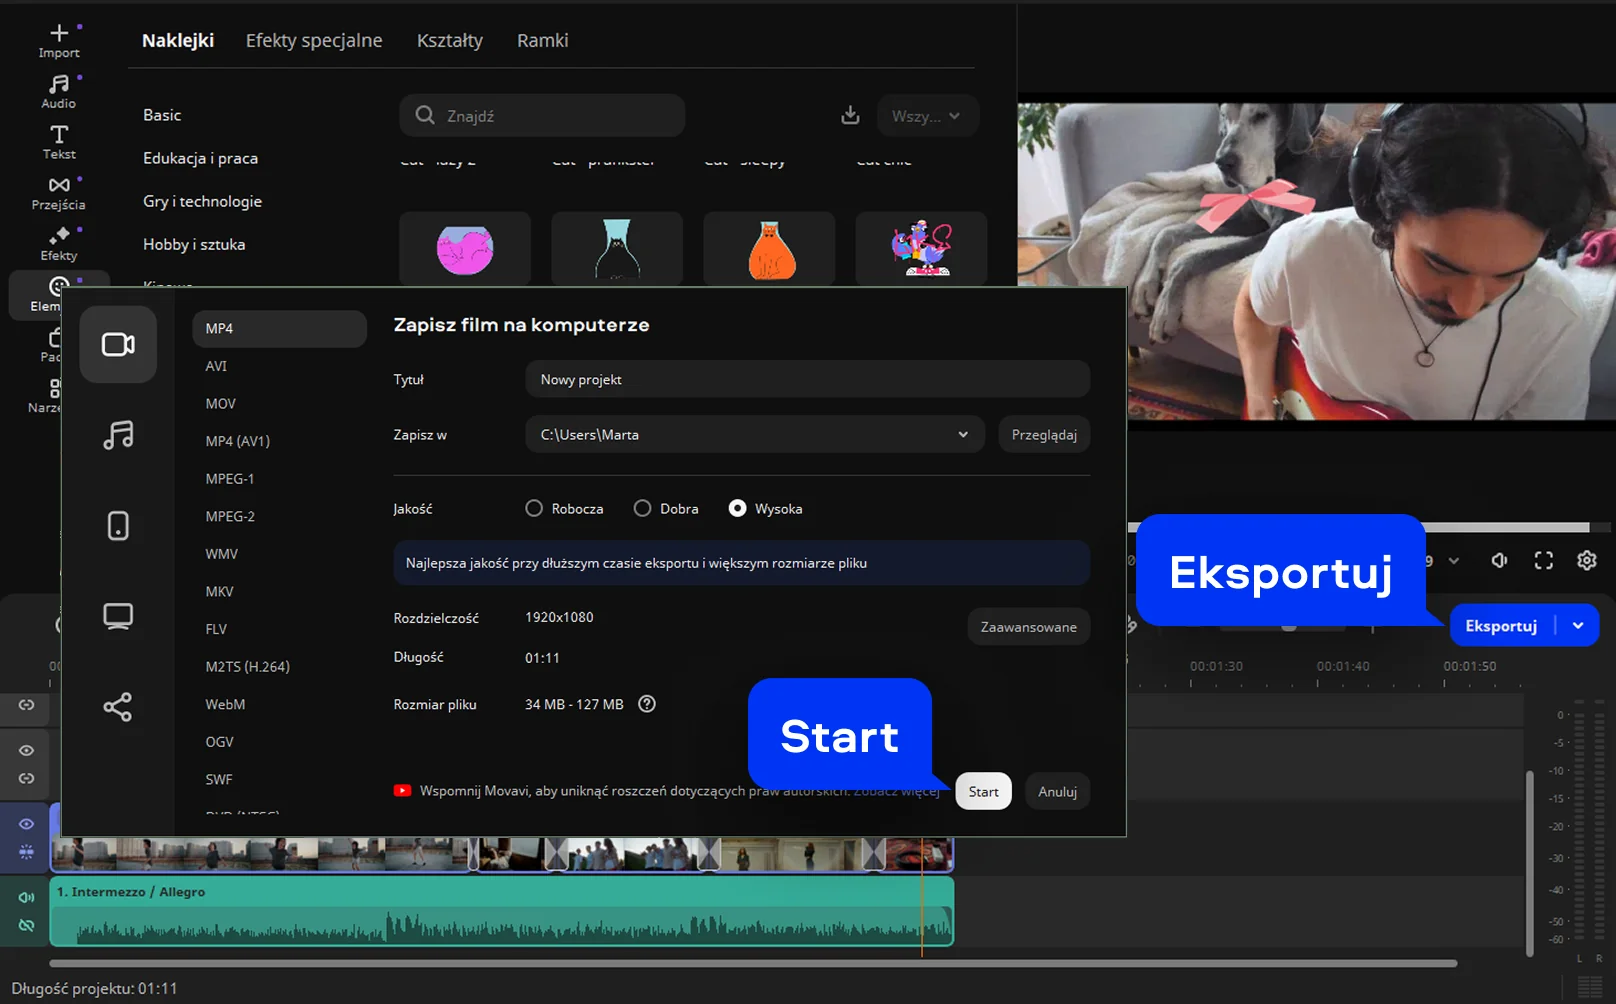Screen dimensions: 1616x1004
Task: Switch to Efekty specjalne tab
Action: point(314,40)
